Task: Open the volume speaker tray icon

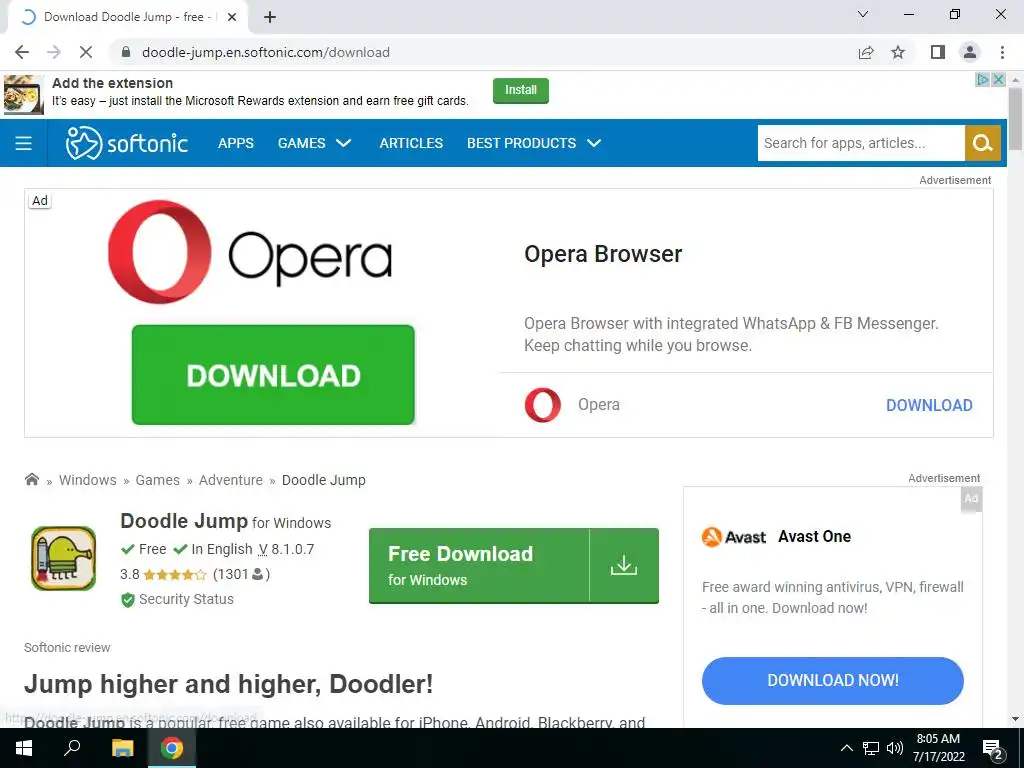Action: pyautogui.click(x=895, y=748)
